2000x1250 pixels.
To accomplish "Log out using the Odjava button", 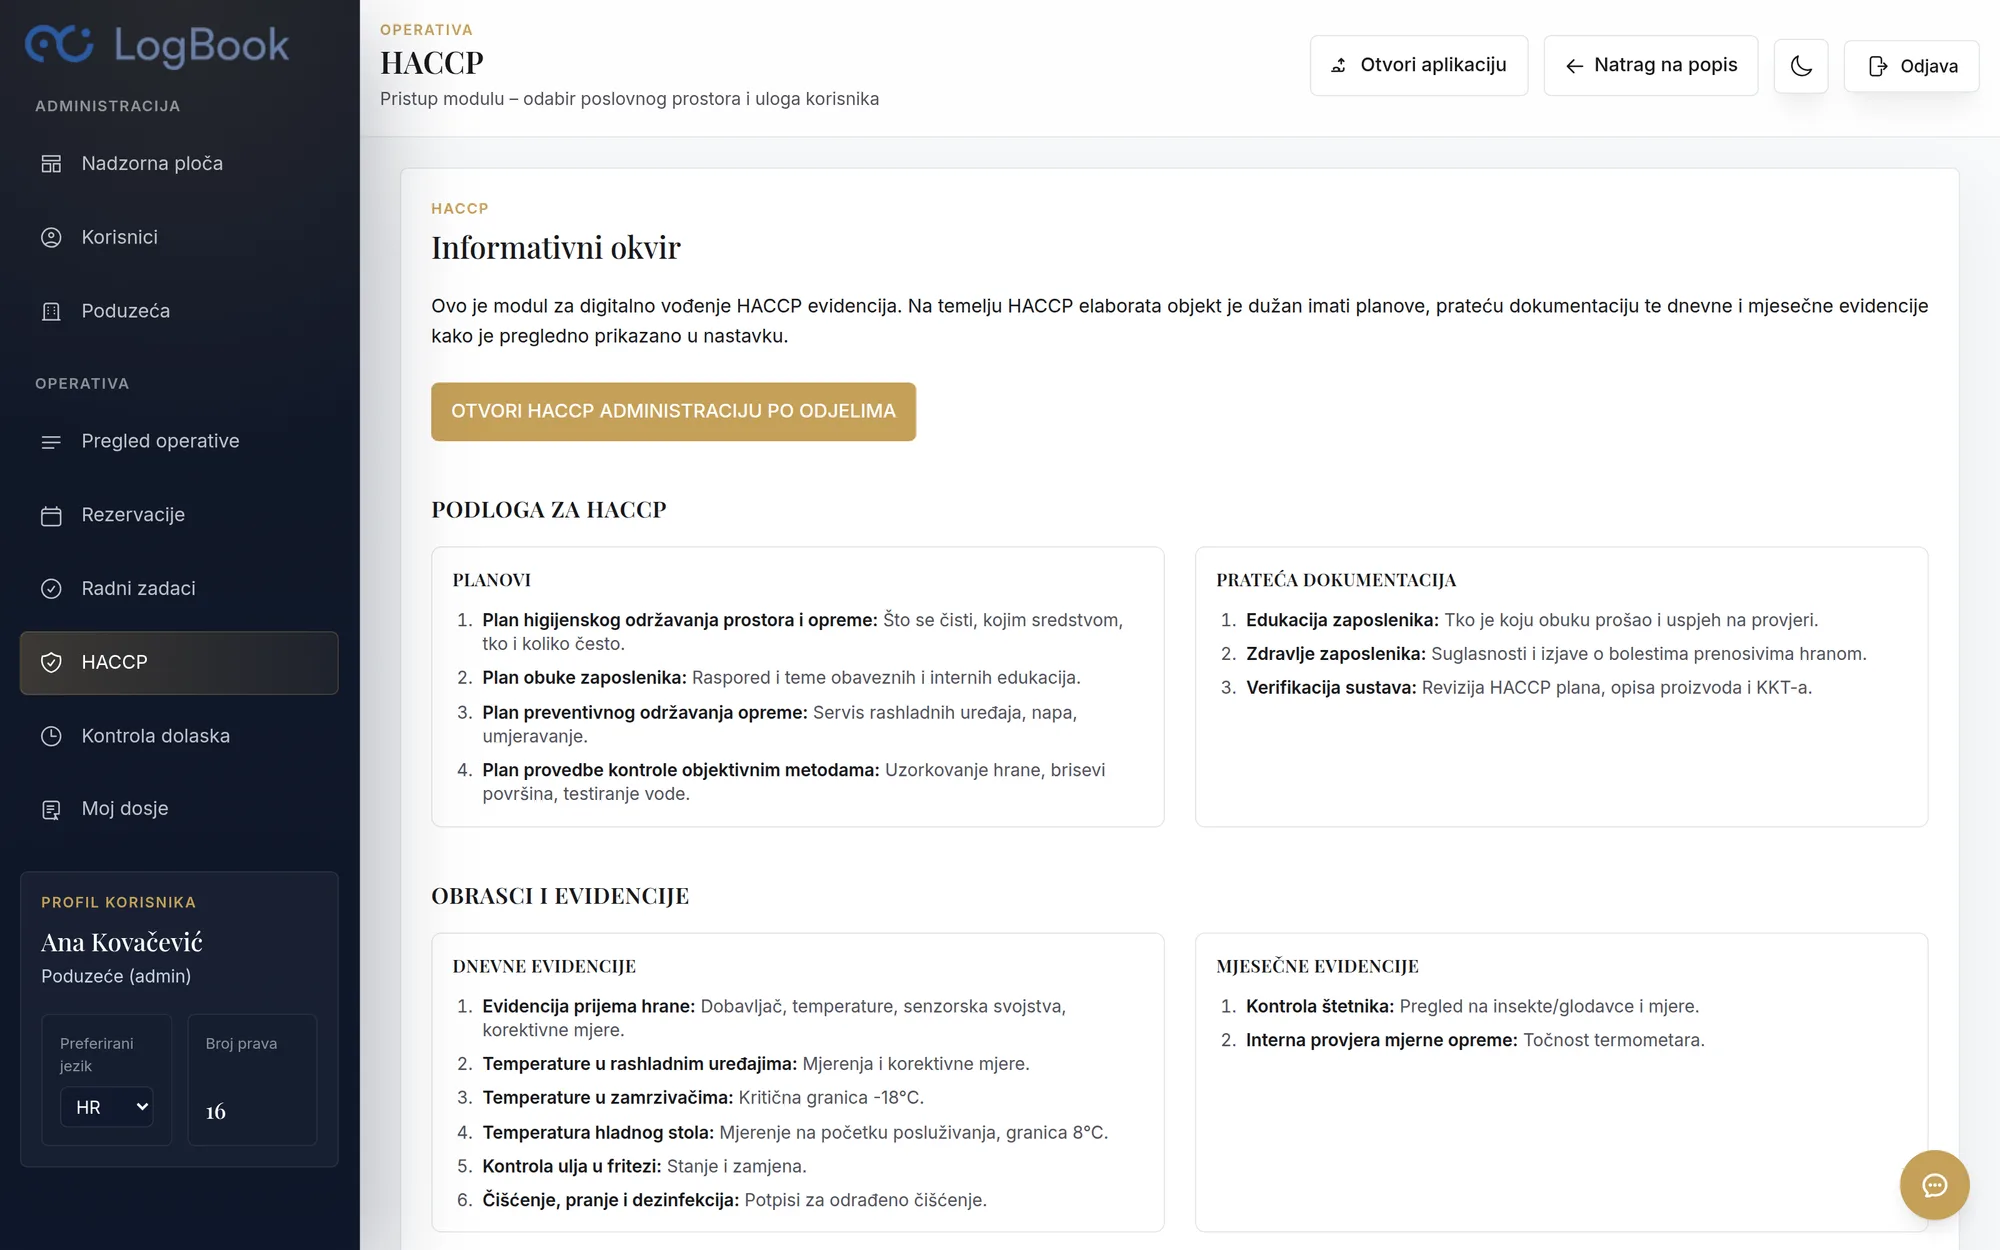I will tap(1911, 66).
